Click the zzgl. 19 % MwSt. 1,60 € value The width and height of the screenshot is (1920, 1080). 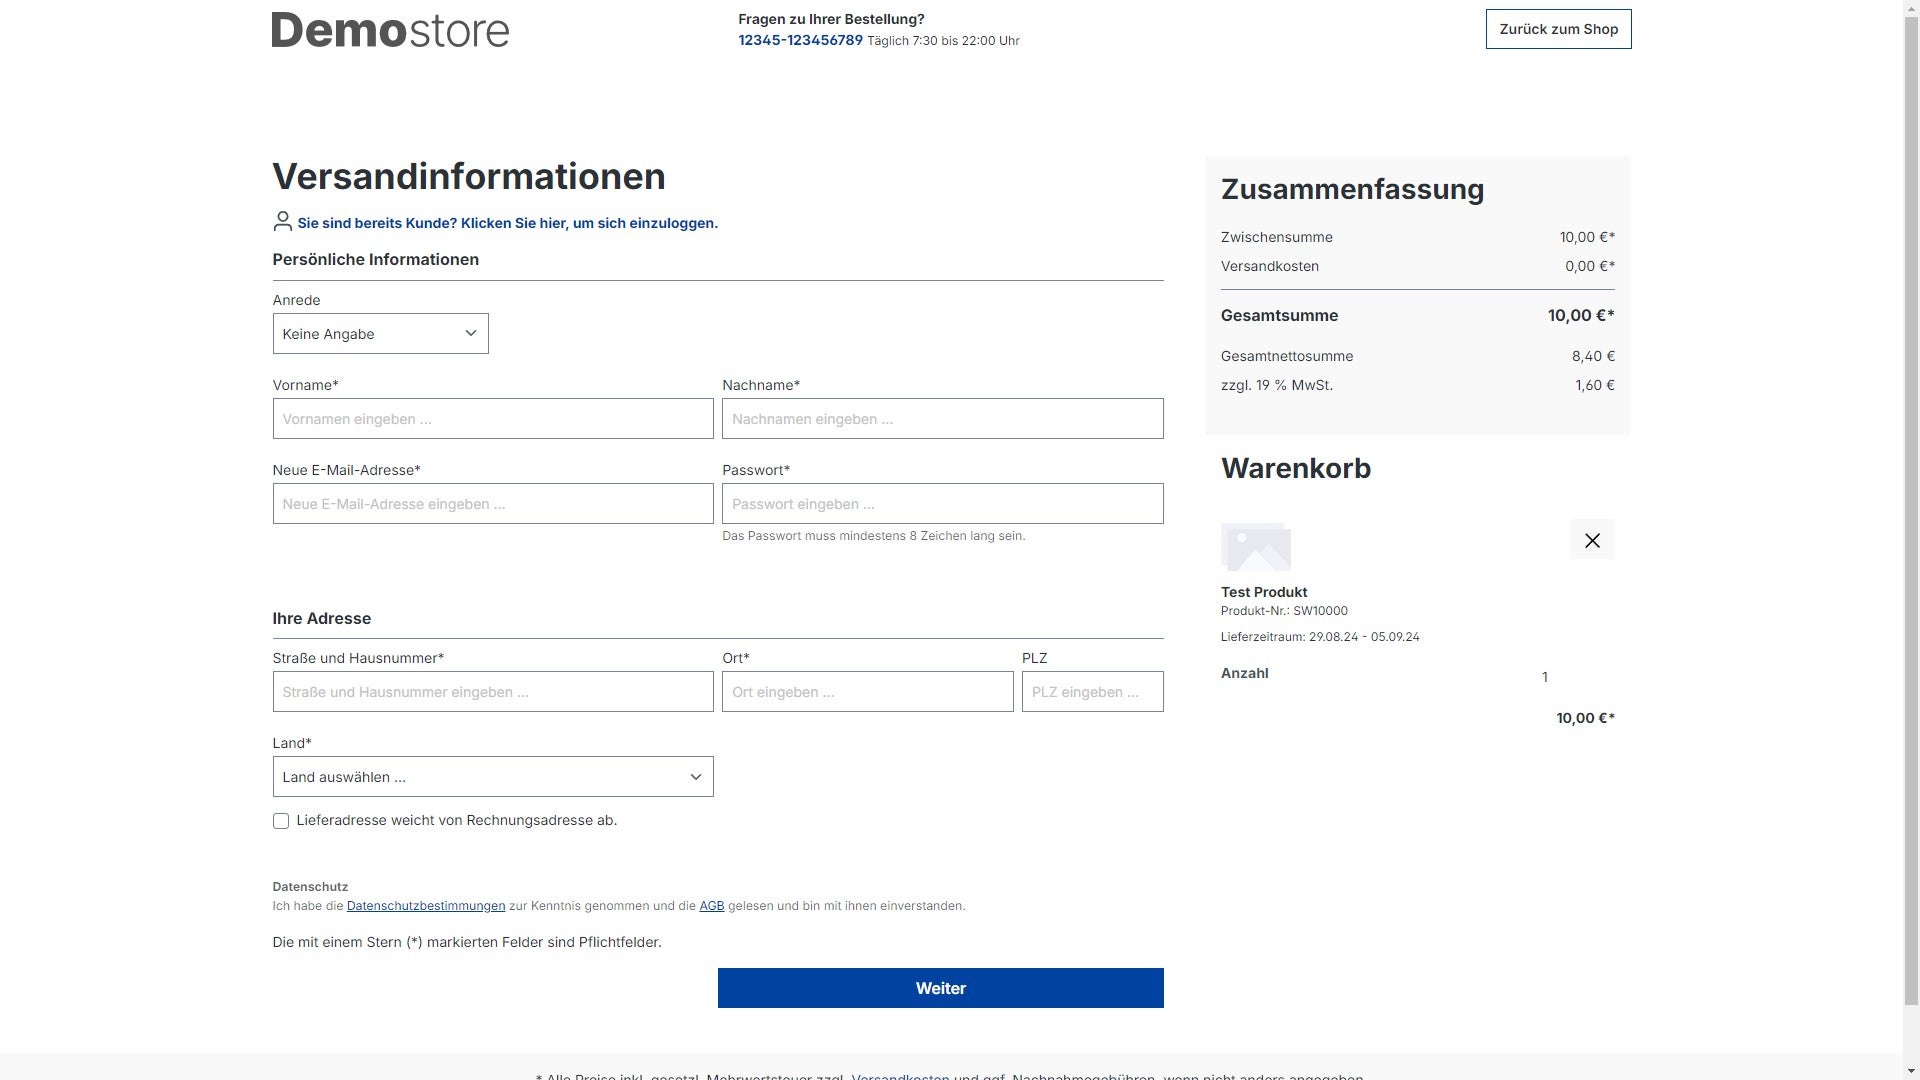click(x=1595, y=385)
